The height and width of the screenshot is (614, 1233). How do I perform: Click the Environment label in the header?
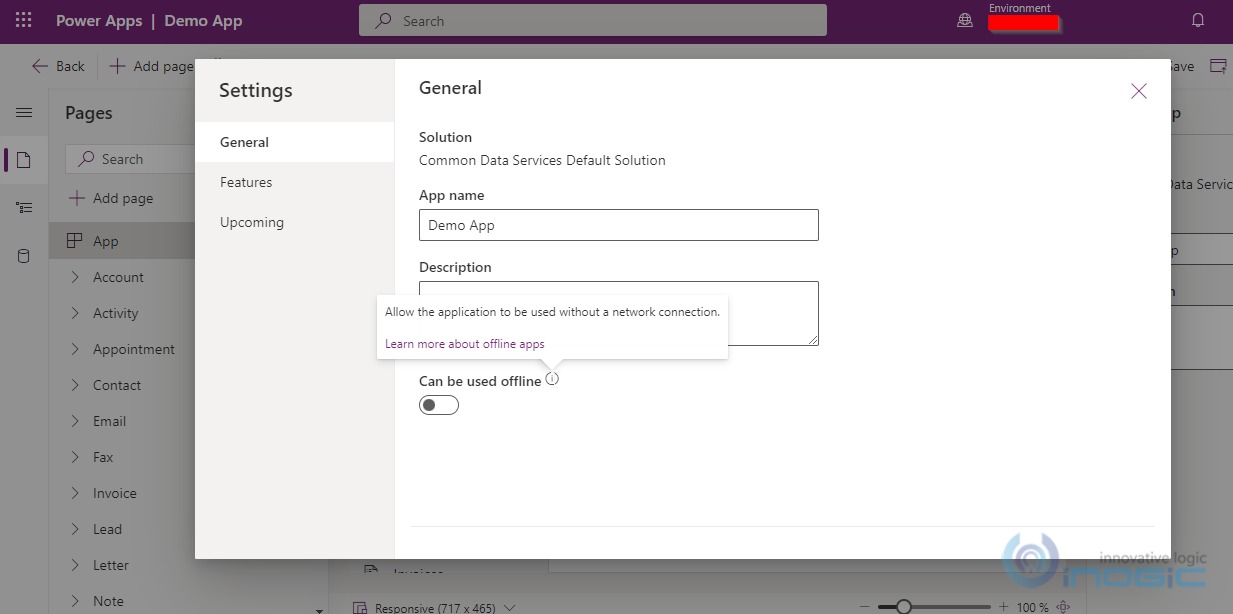pyautogui.click(x=1020, y=8)
